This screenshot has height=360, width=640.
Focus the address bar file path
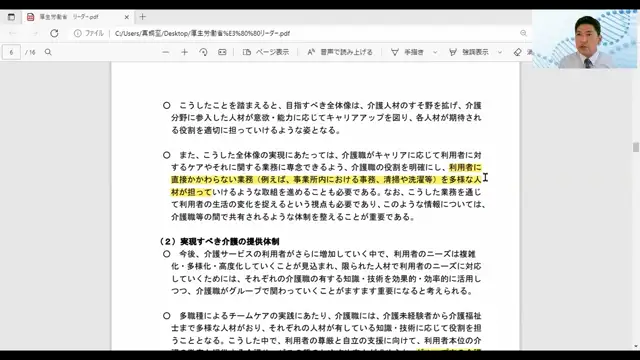pyautogui.click(x=202, y=33)
